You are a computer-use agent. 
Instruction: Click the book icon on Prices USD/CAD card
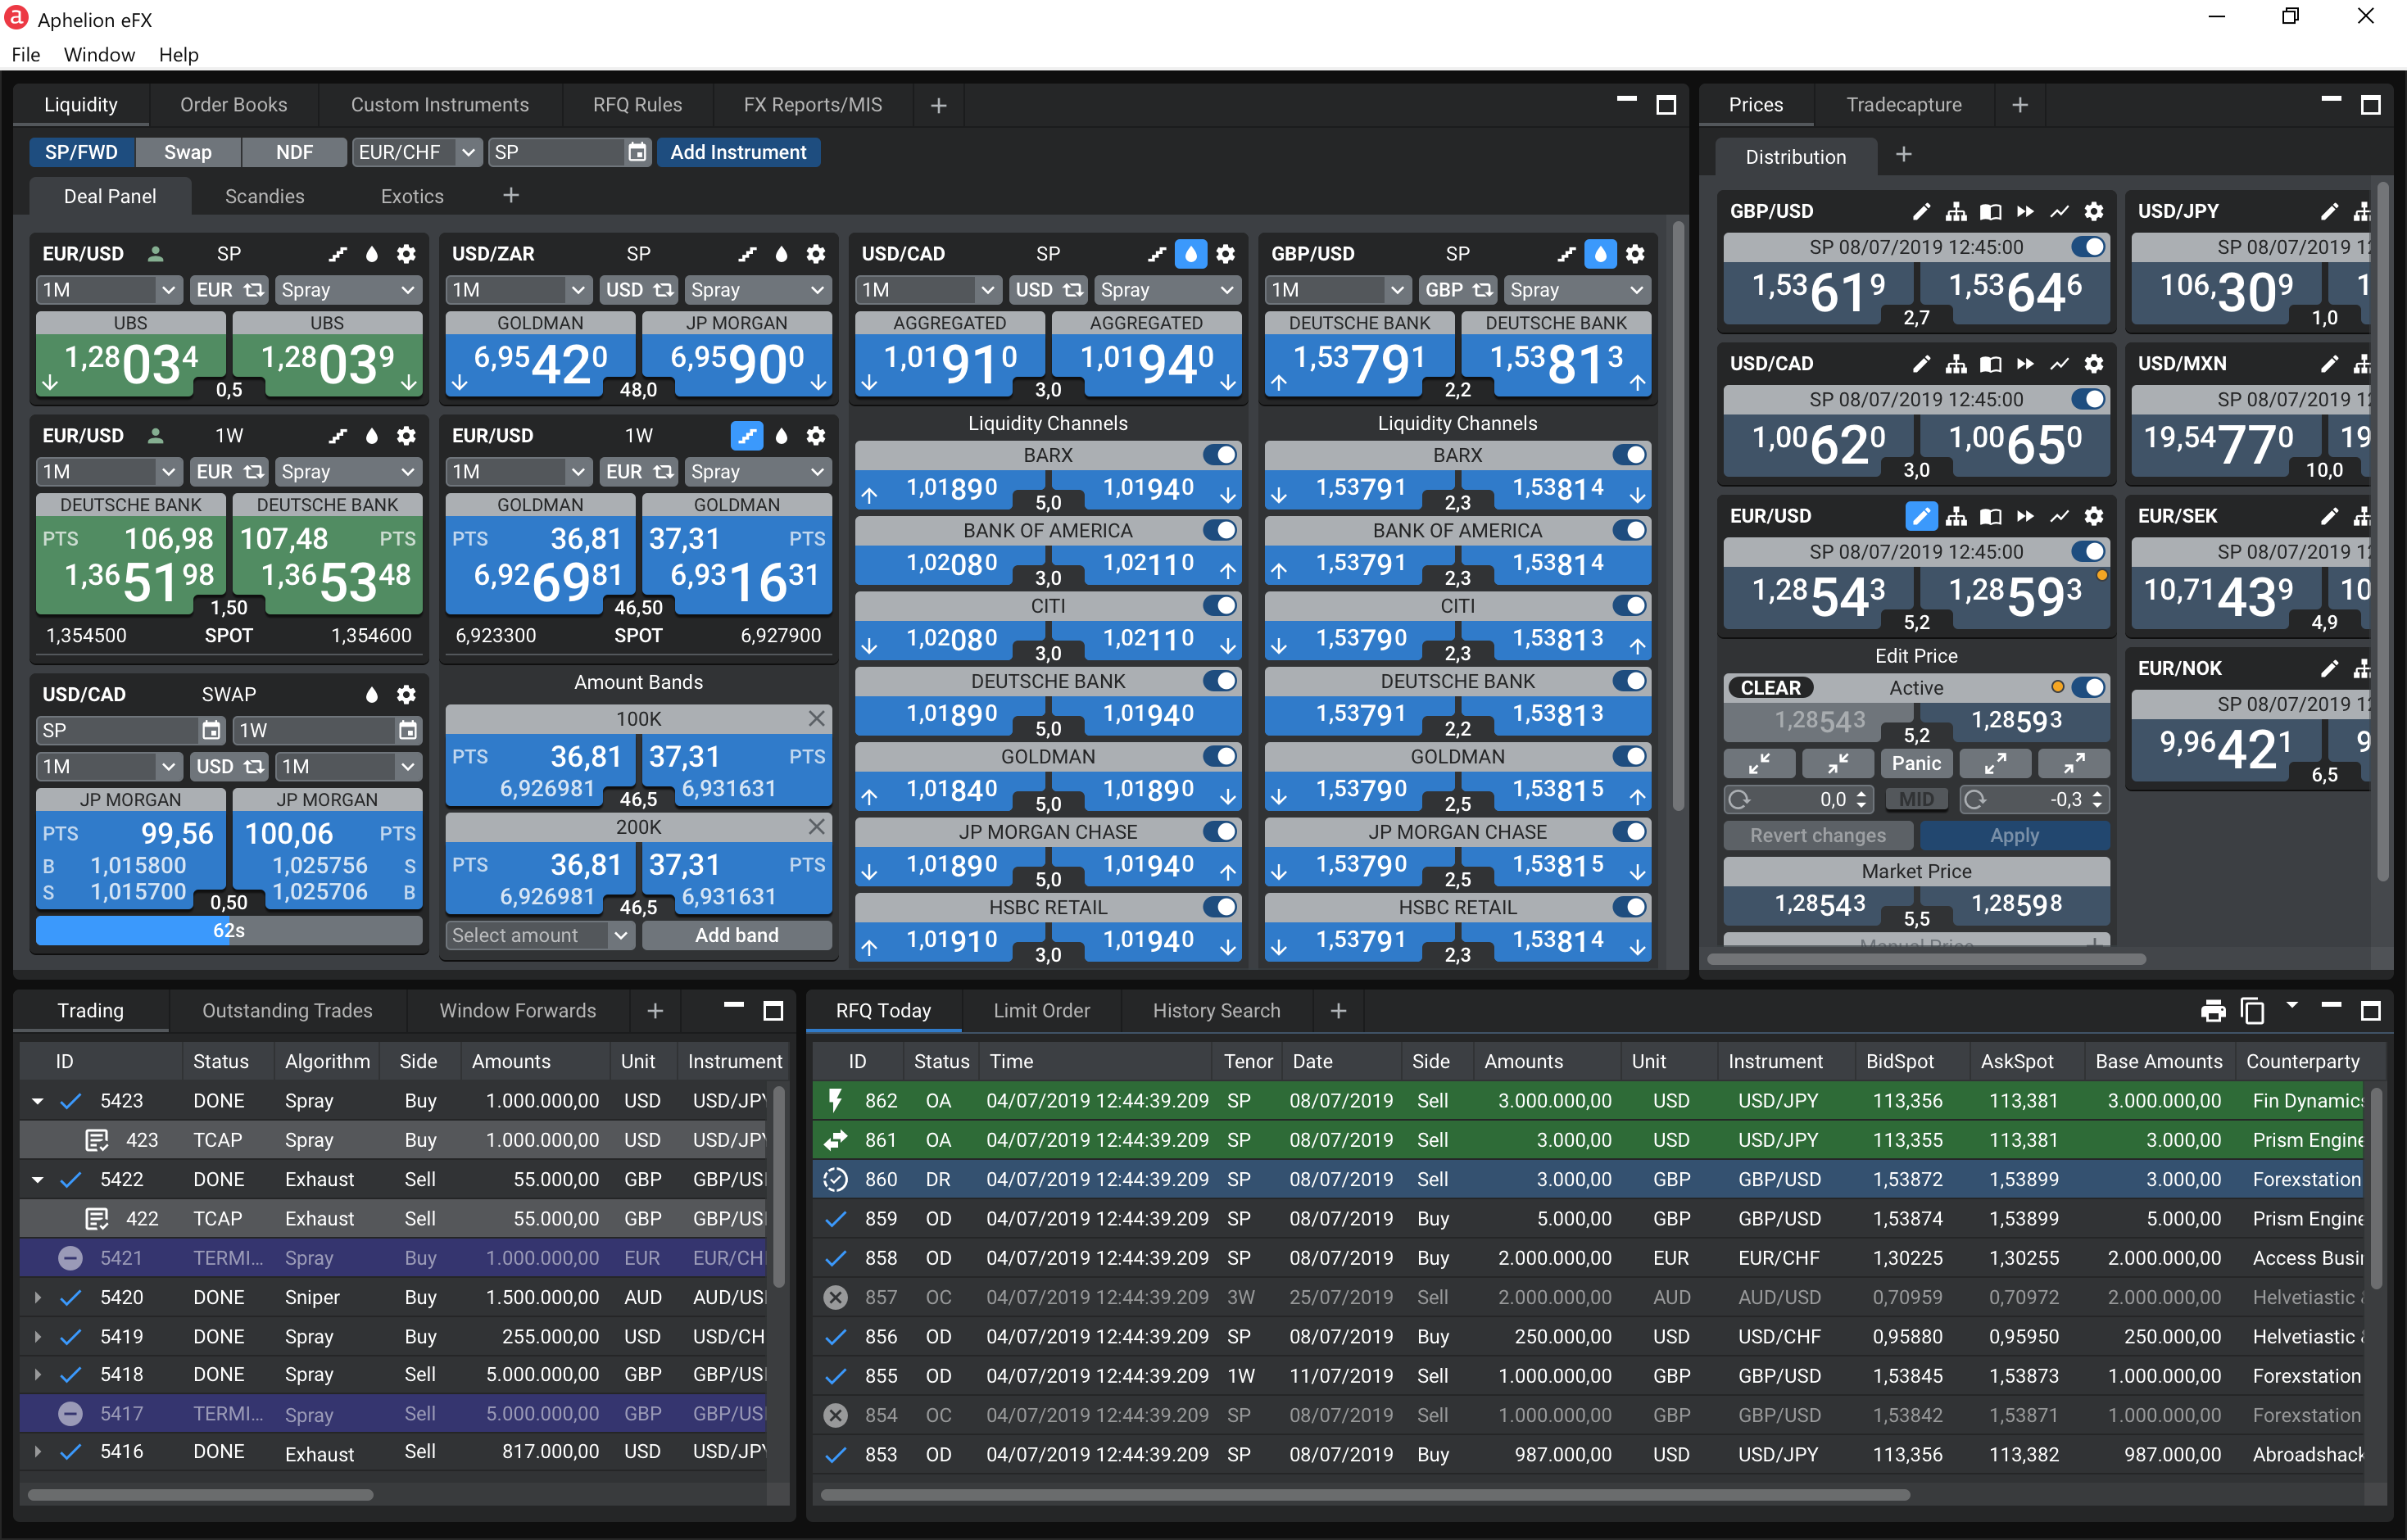click(1990, 364)
